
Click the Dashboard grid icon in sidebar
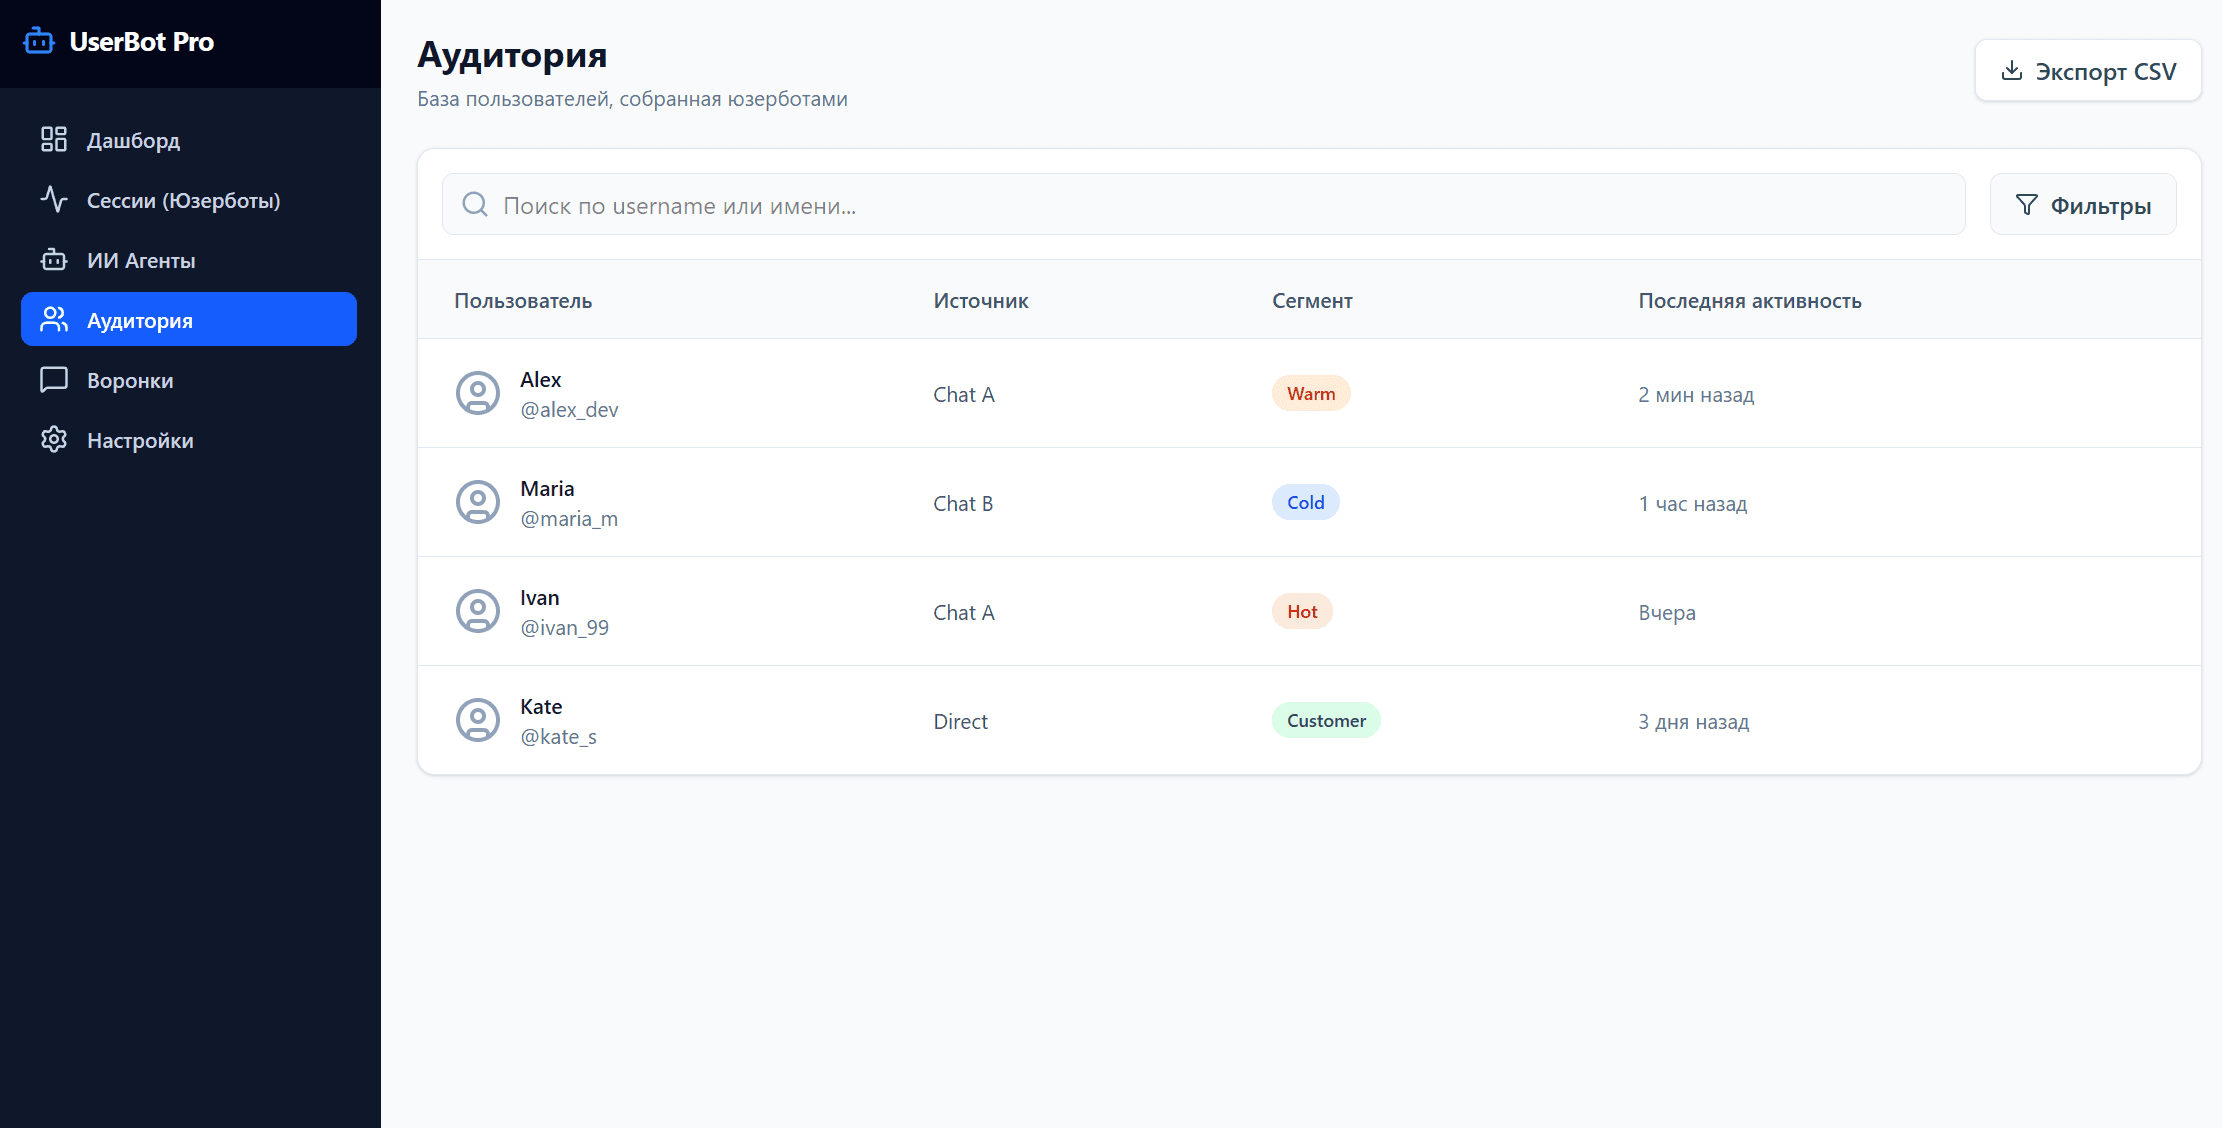54,139
